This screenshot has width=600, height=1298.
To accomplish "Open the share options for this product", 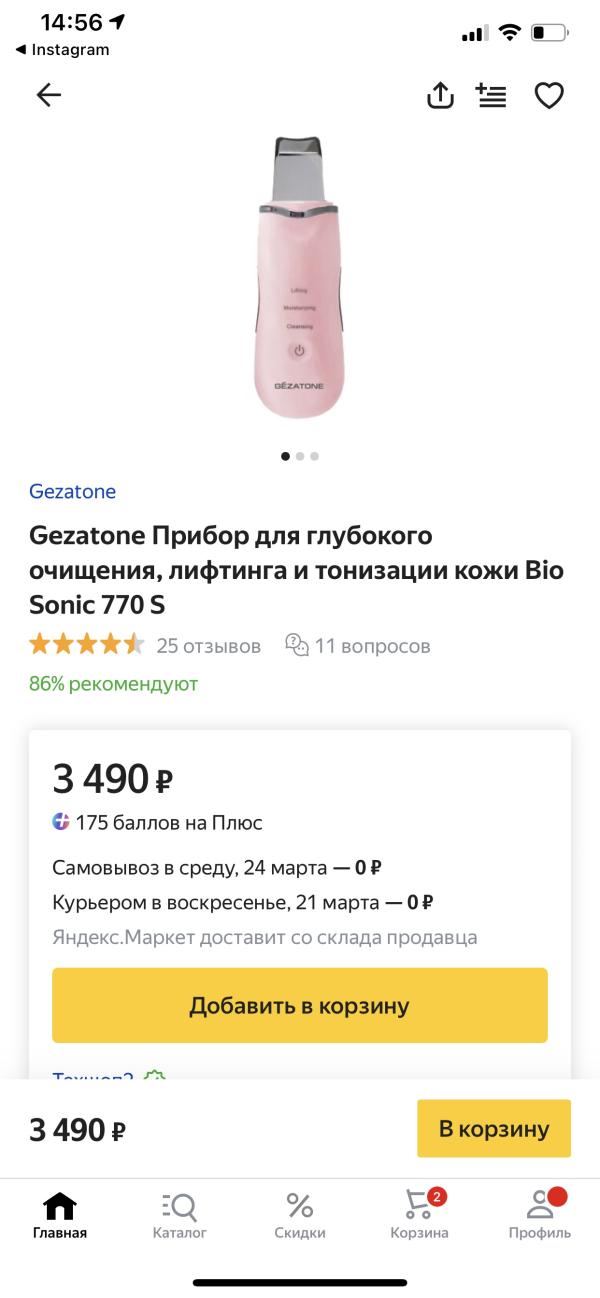I will 440,95.
